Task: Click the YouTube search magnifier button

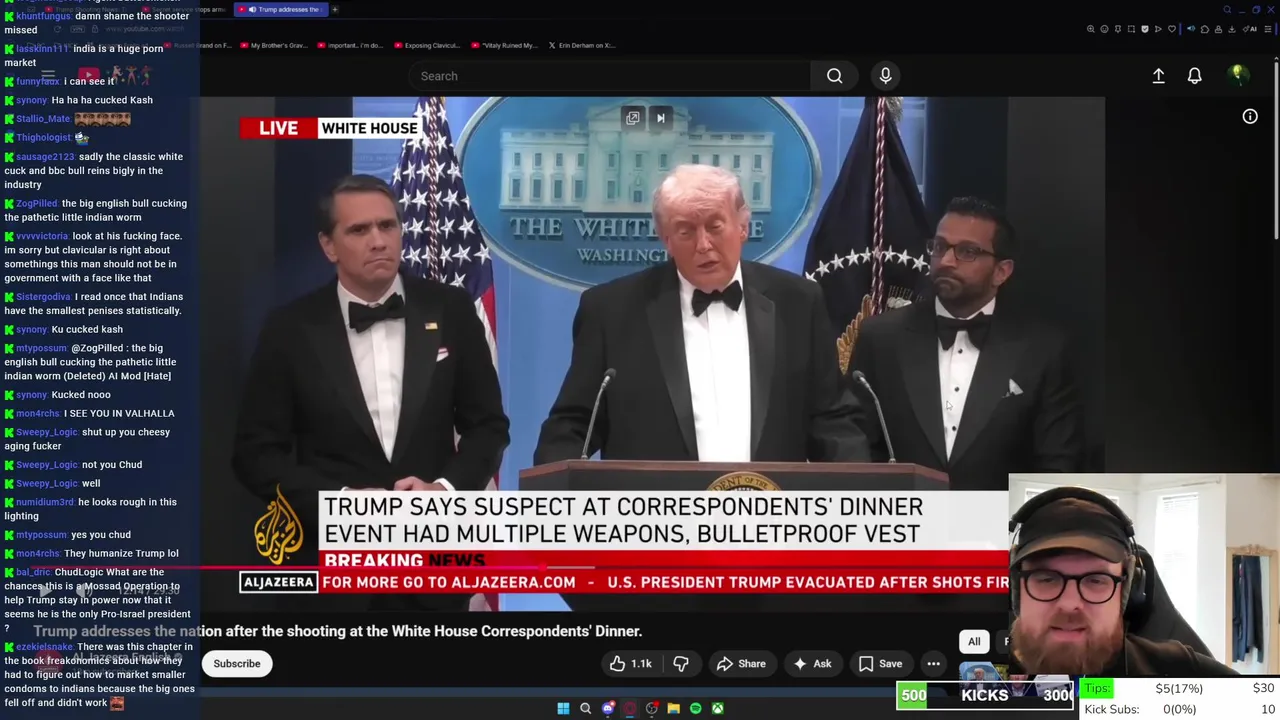Action: (834, 76)
